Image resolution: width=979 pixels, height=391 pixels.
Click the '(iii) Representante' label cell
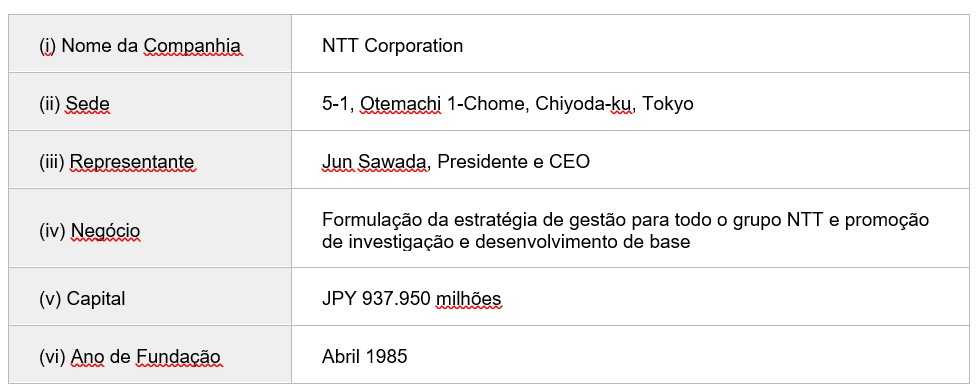click(x=150, y=160)
